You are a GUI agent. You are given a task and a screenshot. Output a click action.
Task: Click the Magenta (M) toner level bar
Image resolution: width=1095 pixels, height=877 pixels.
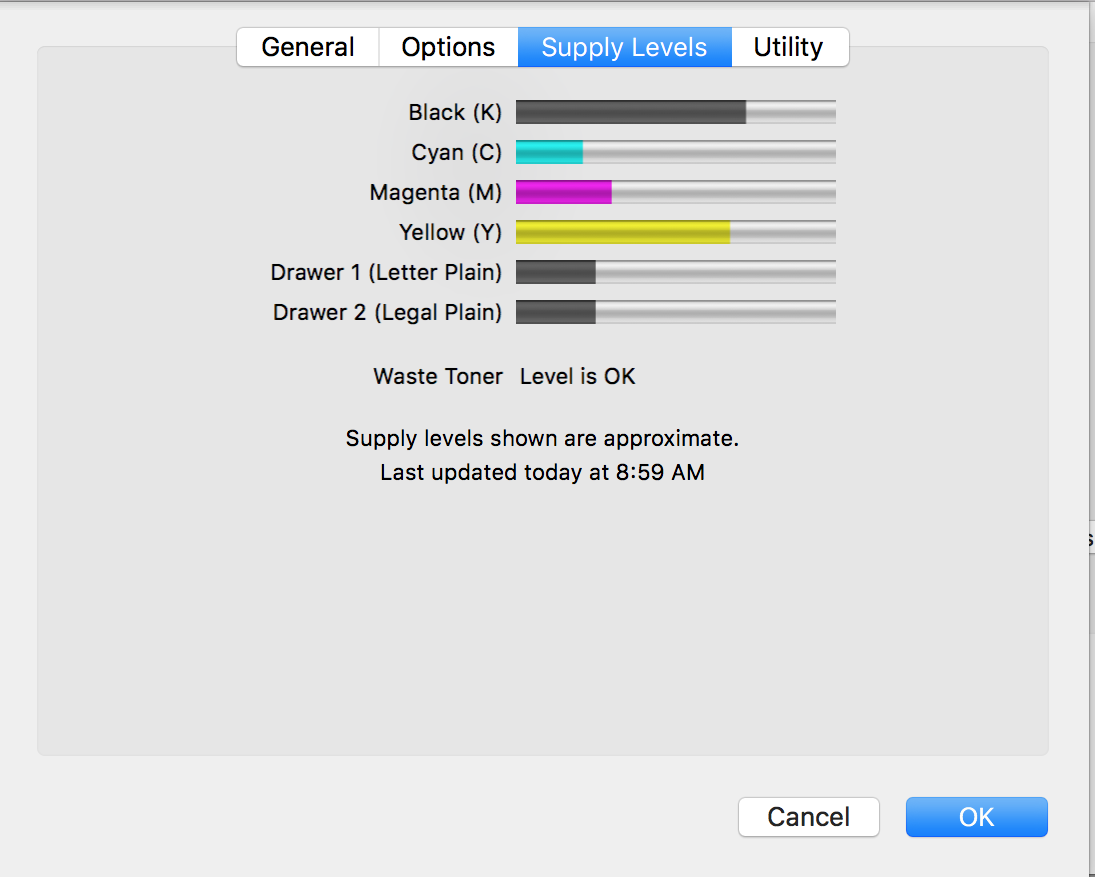click(x=675, y=192)
